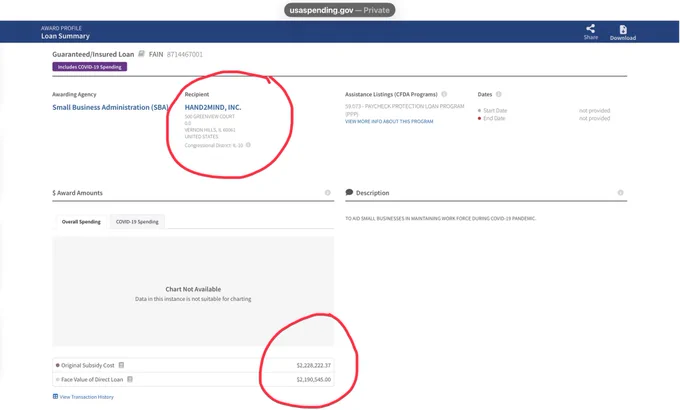The height and width of the screenshot is (410, 680).
Task: Open Small Business Administration (SBA) agency link
Action: point(110,107)
